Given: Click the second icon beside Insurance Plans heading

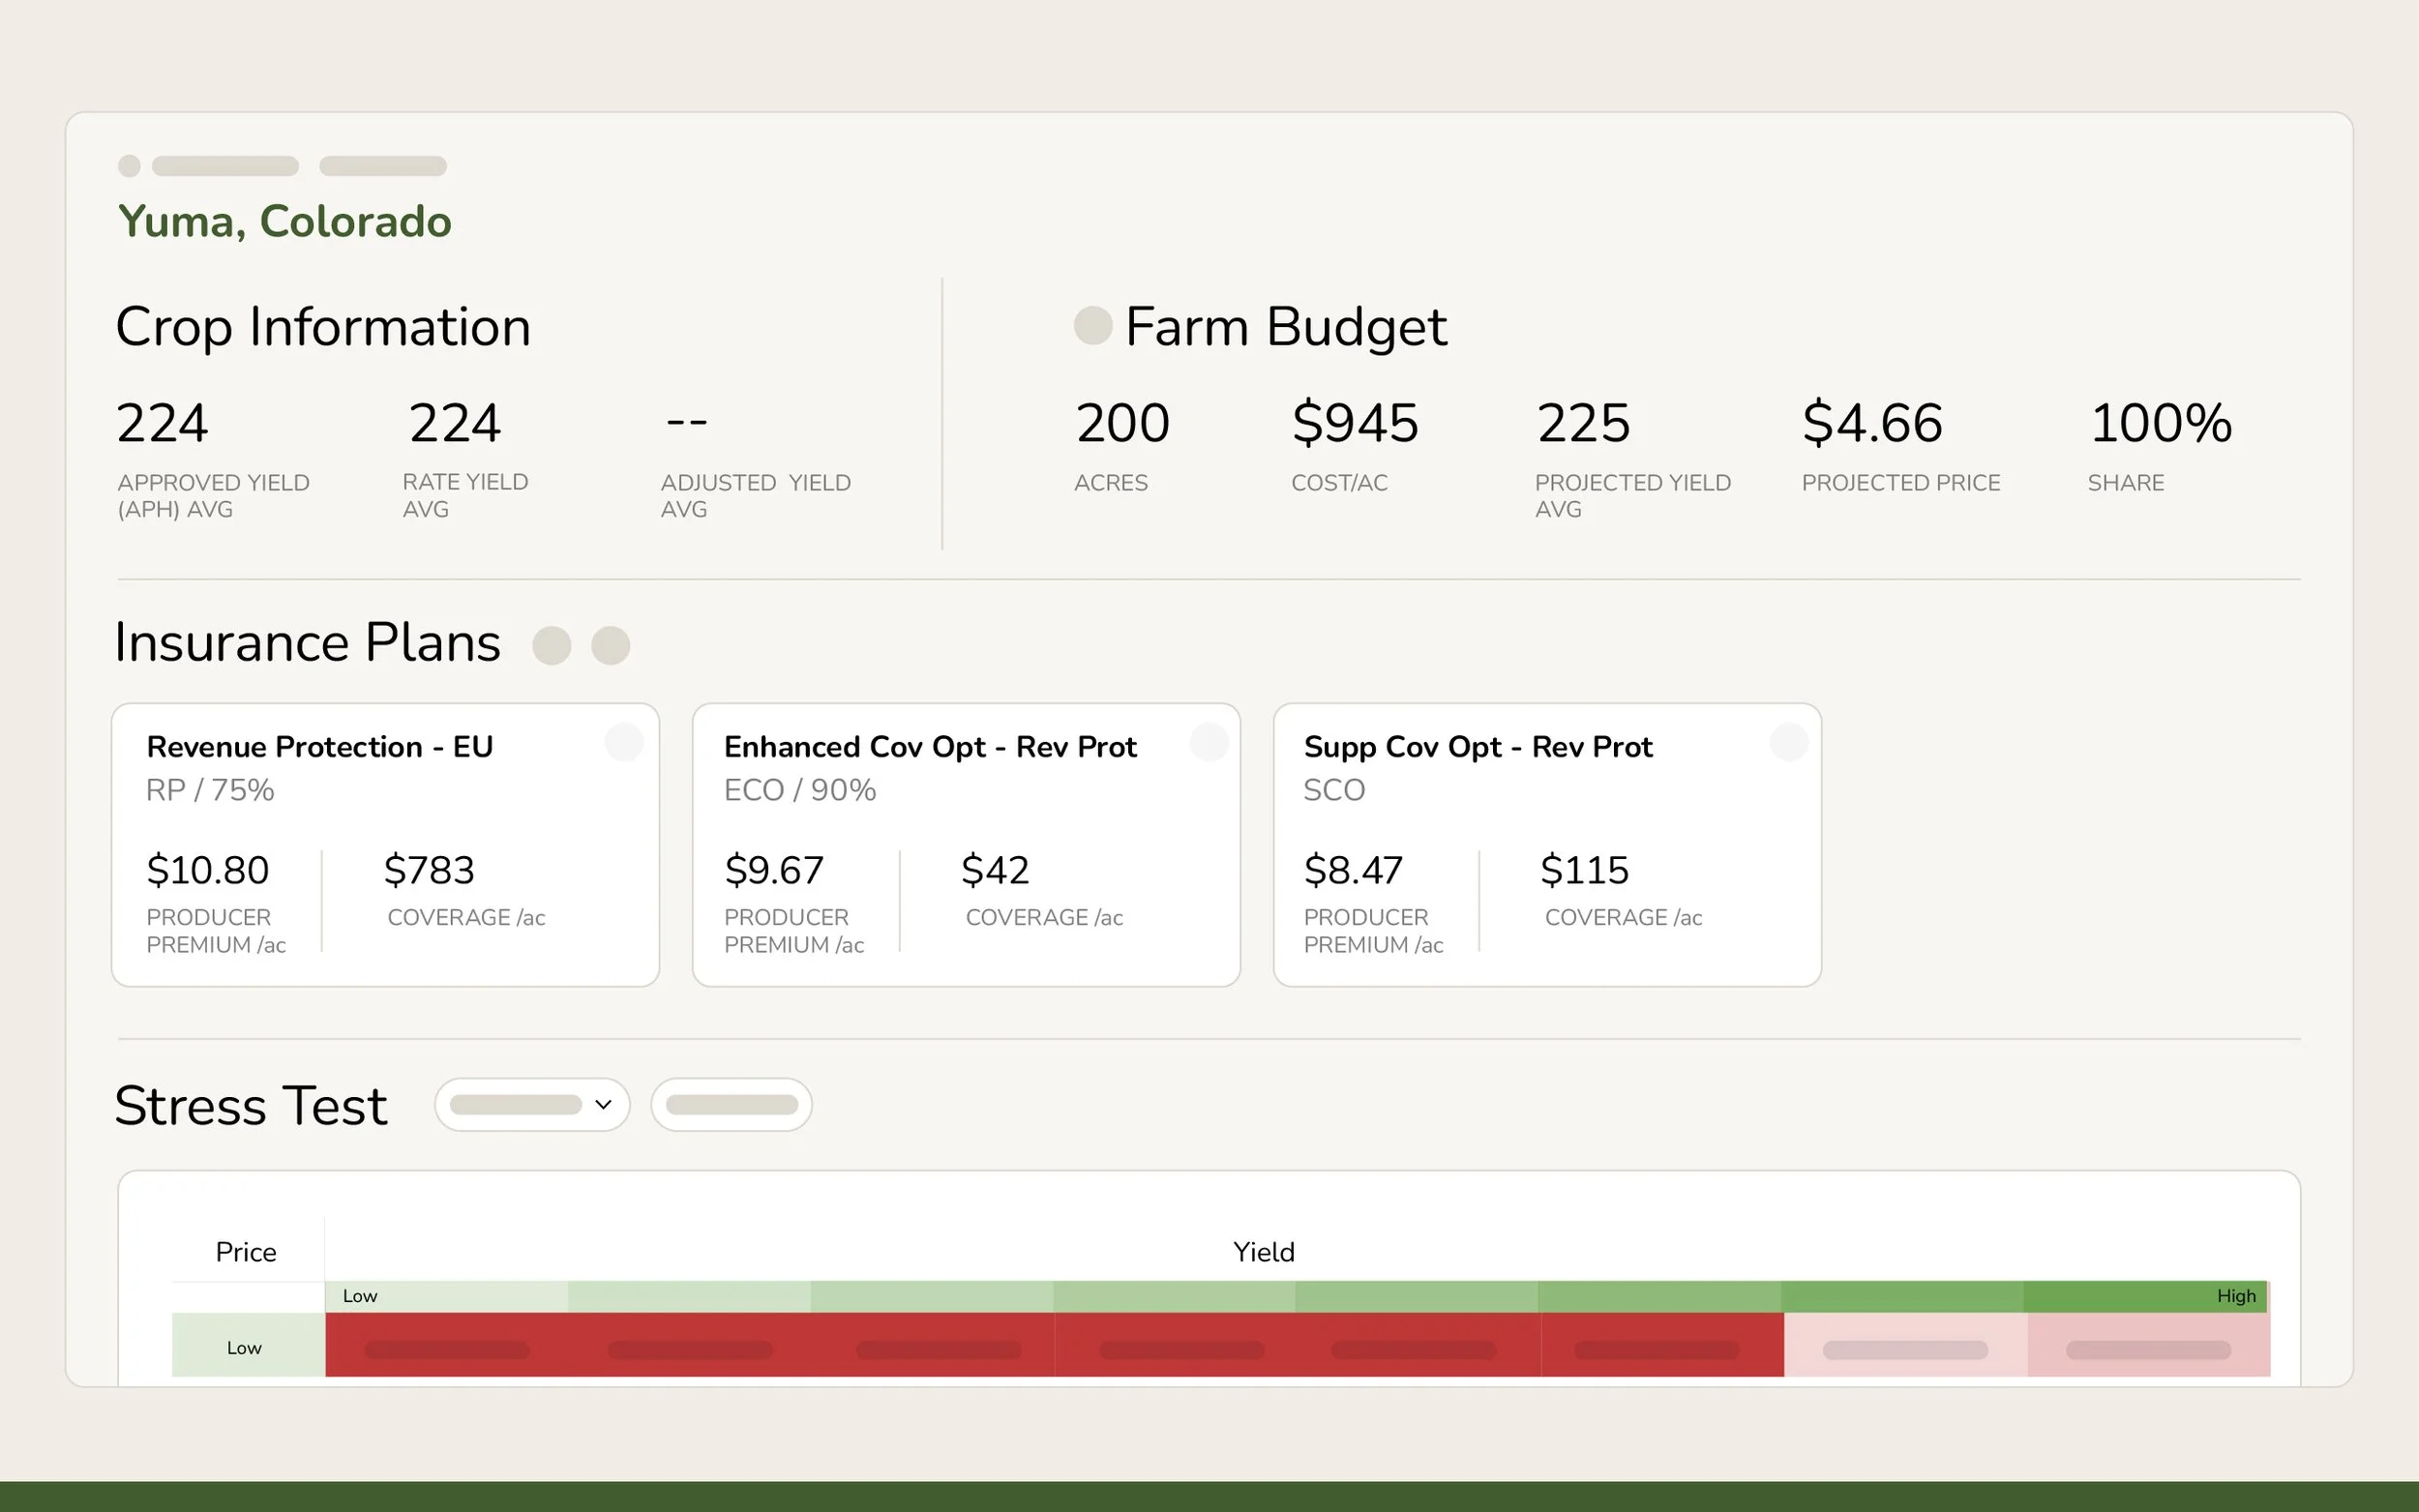Looking at the screenshot, I should tap(610, 645).
